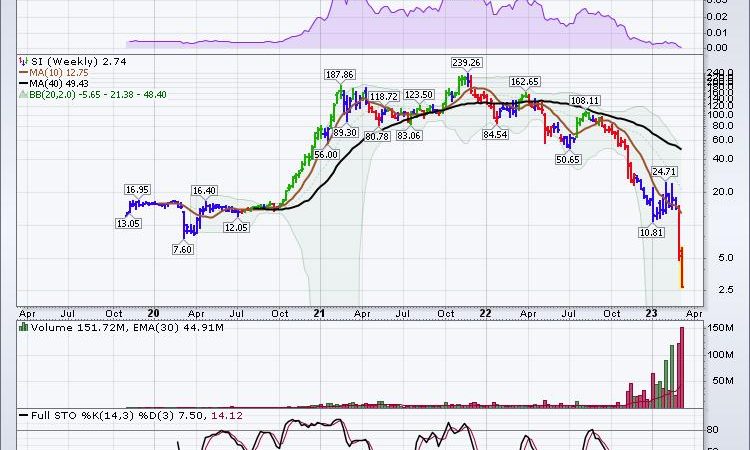Viewport: 750px width, 450px height.
Task: Click the 60.0 price axis label
Action: (x=722, y=140)
